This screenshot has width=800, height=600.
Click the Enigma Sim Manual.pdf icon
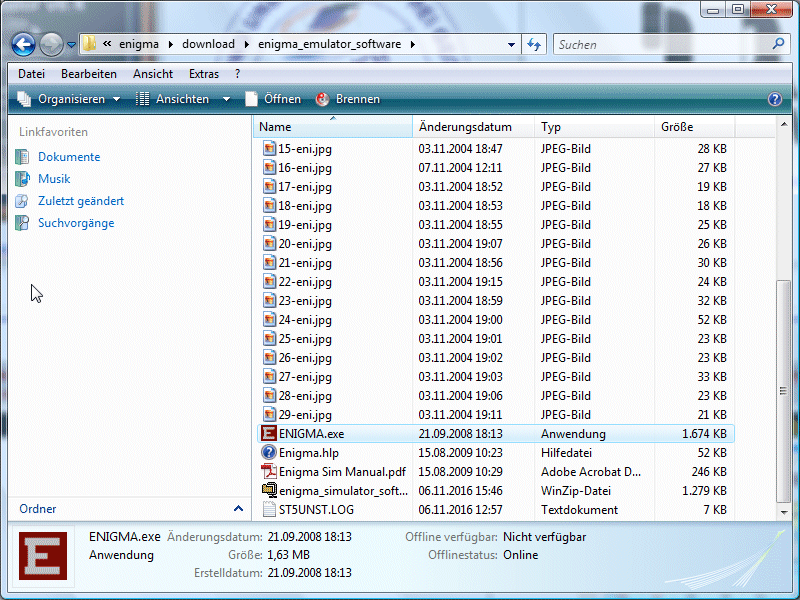coord(268,471)
